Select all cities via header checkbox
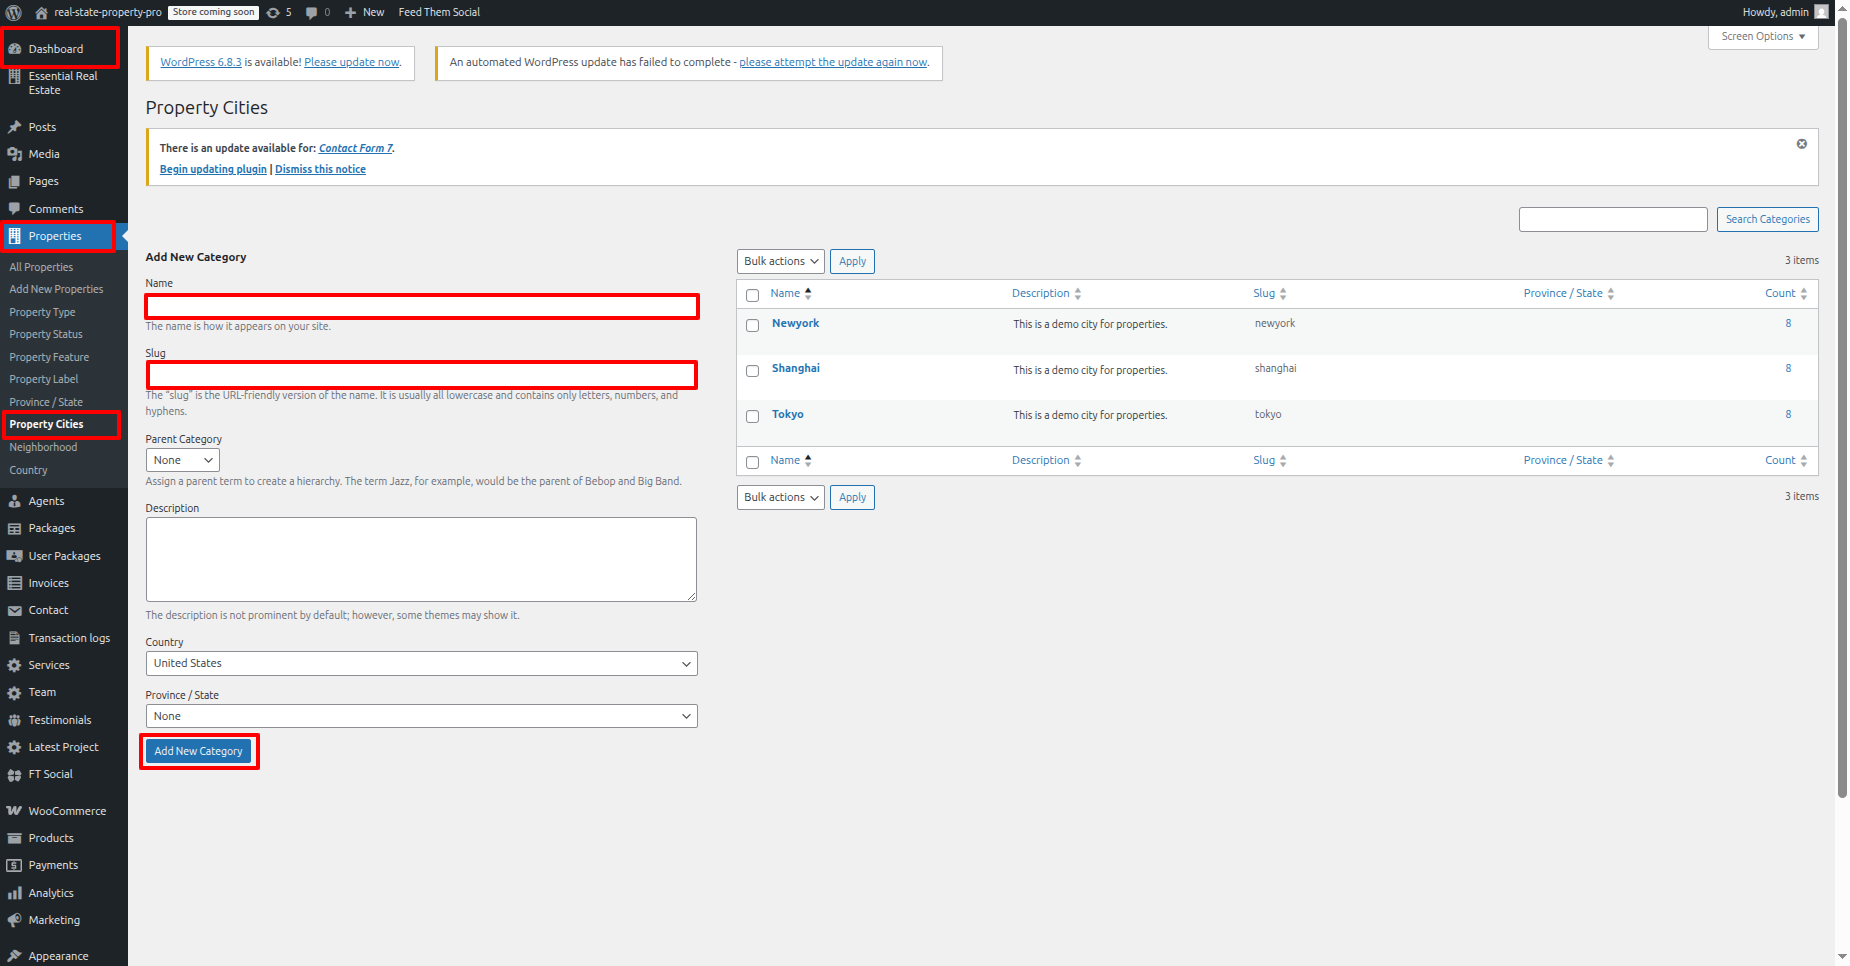This screenshot has width=1850, height=966. tap(753, 295)
